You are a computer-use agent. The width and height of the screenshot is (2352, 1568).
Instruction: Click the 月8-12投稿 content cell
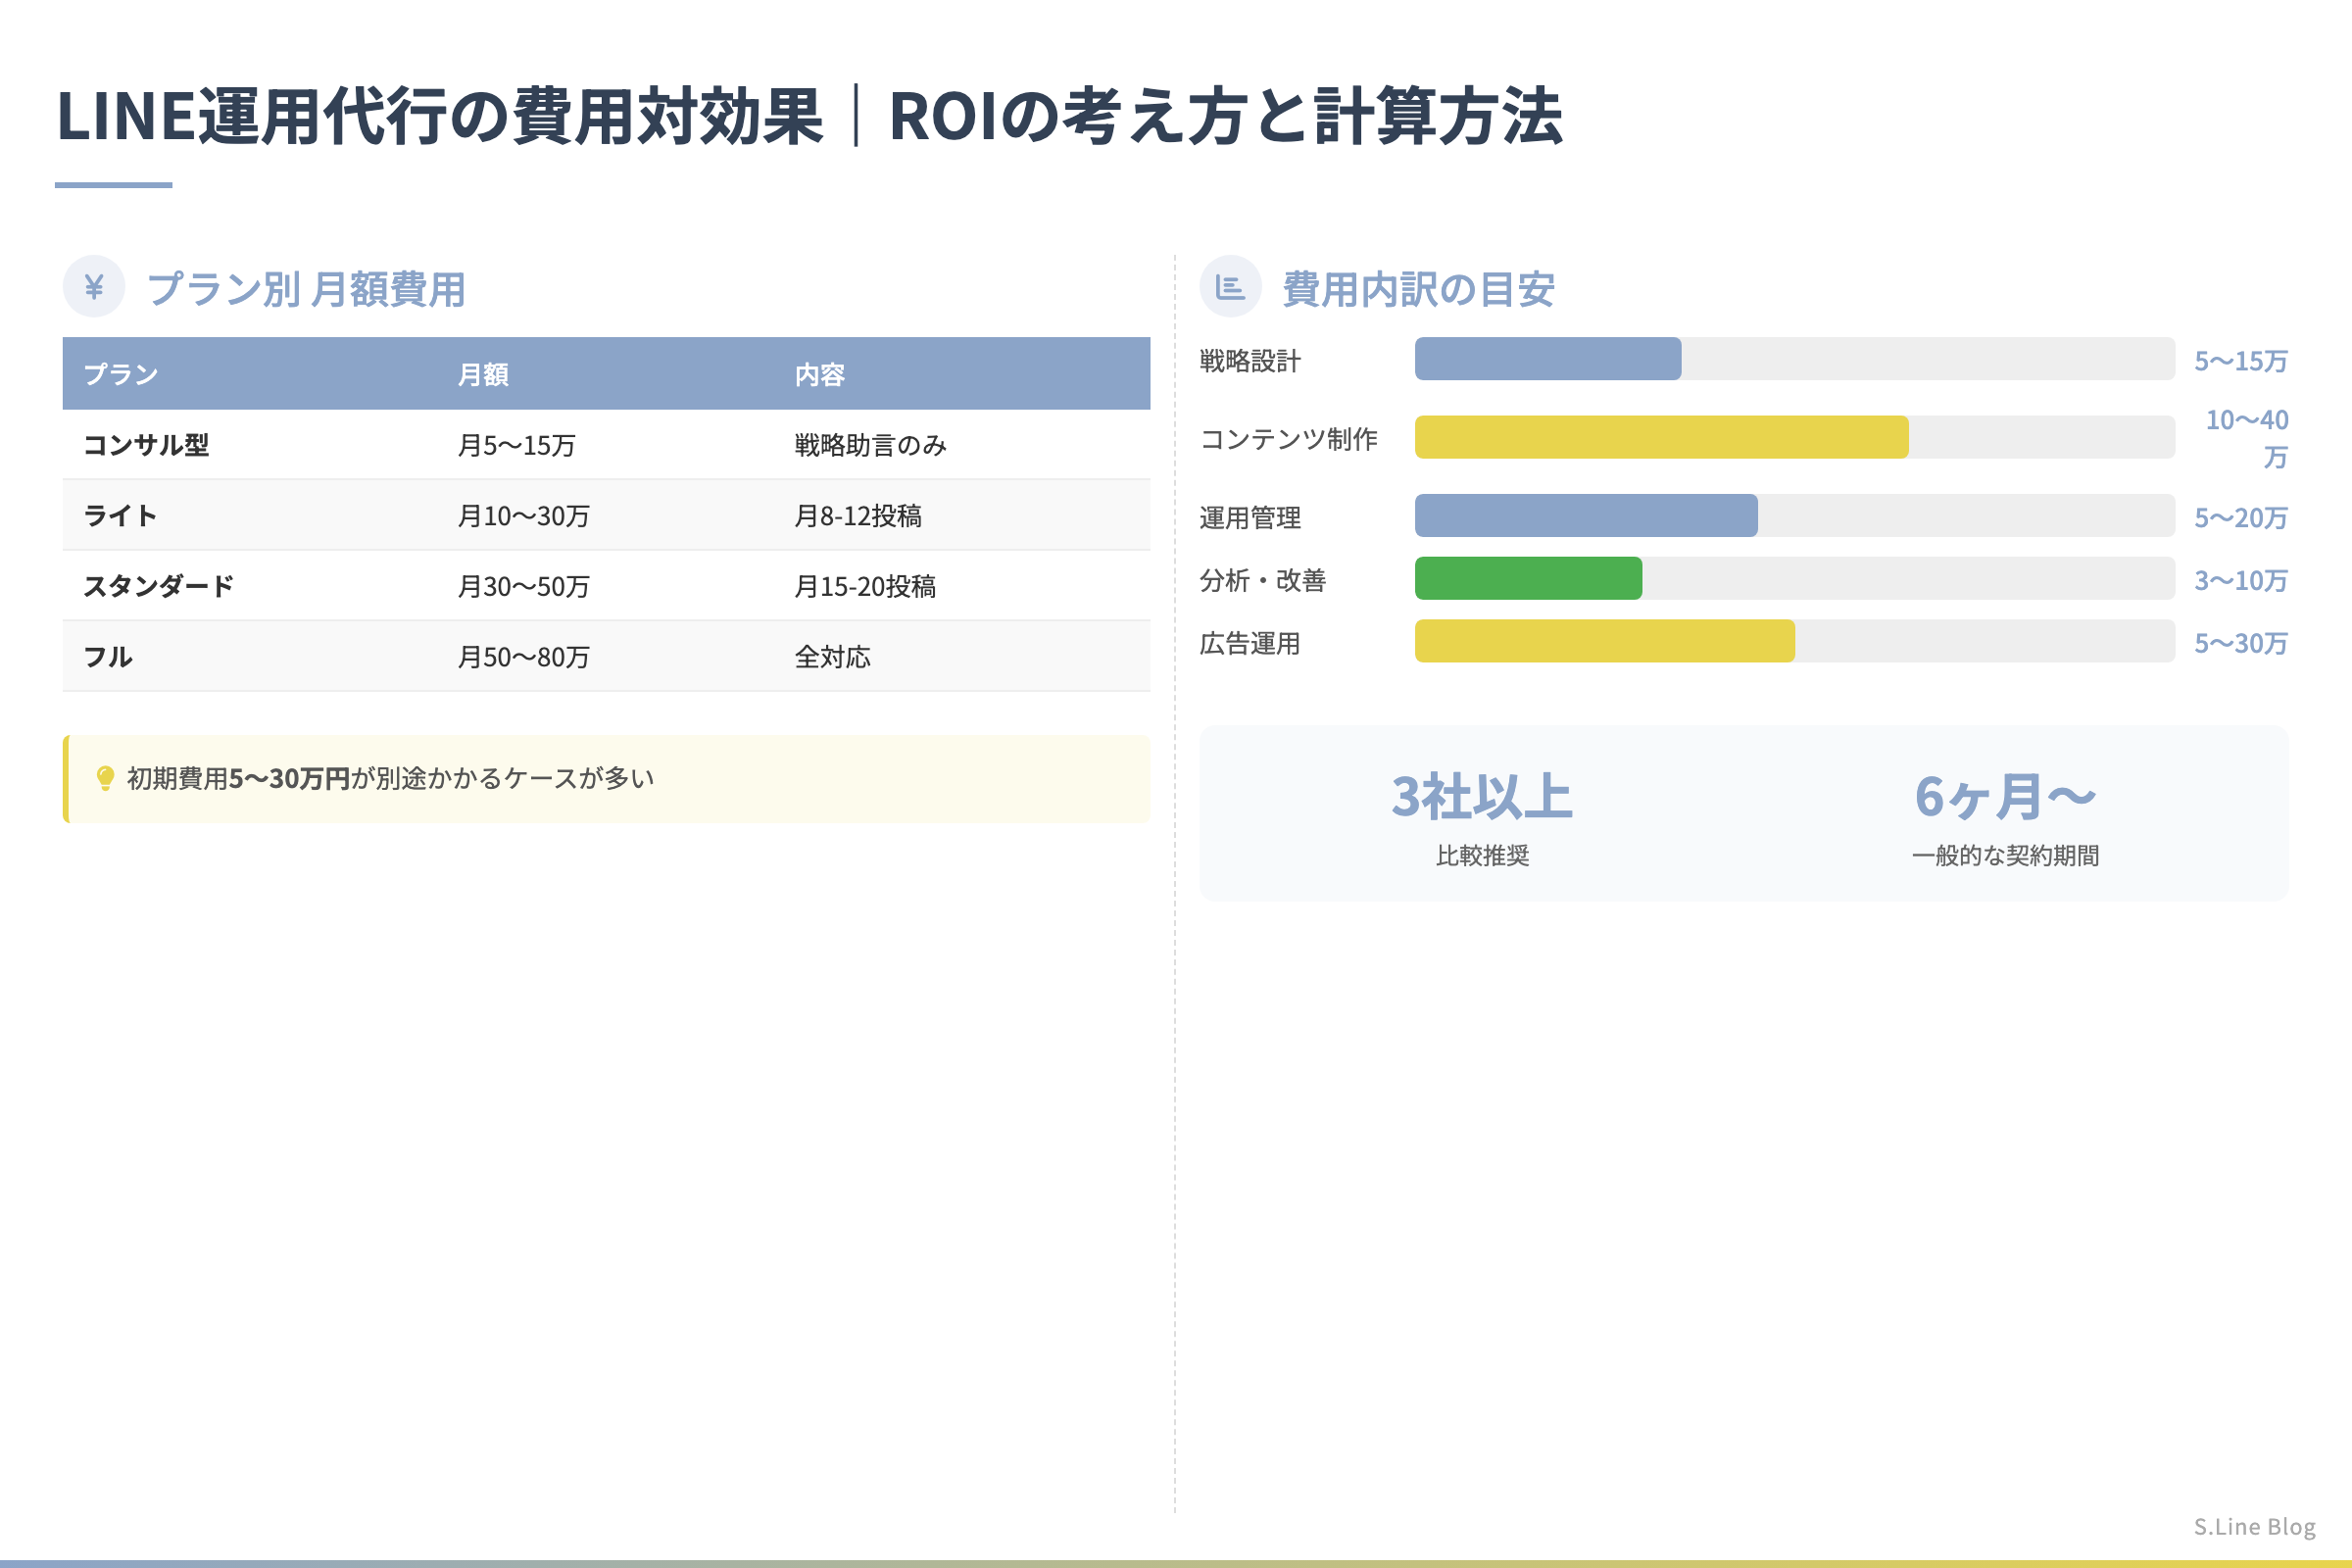858,516
